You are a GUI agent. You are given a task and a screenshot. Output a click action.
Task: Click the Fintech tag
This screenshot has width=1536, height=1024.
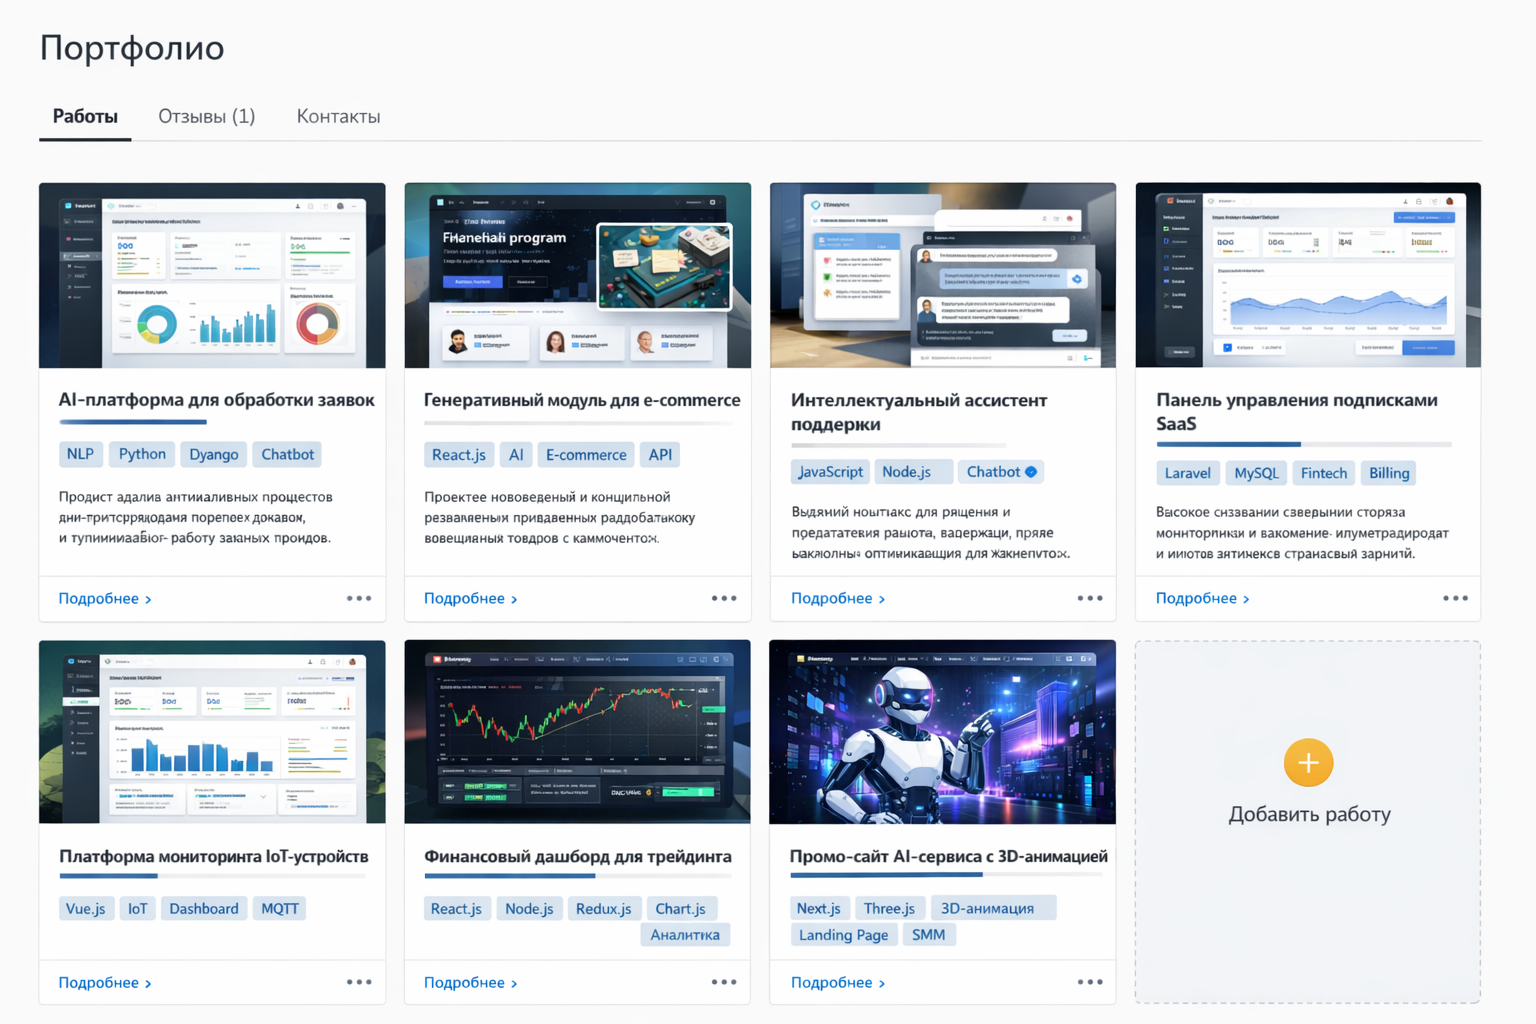(x=1324, y=473)
